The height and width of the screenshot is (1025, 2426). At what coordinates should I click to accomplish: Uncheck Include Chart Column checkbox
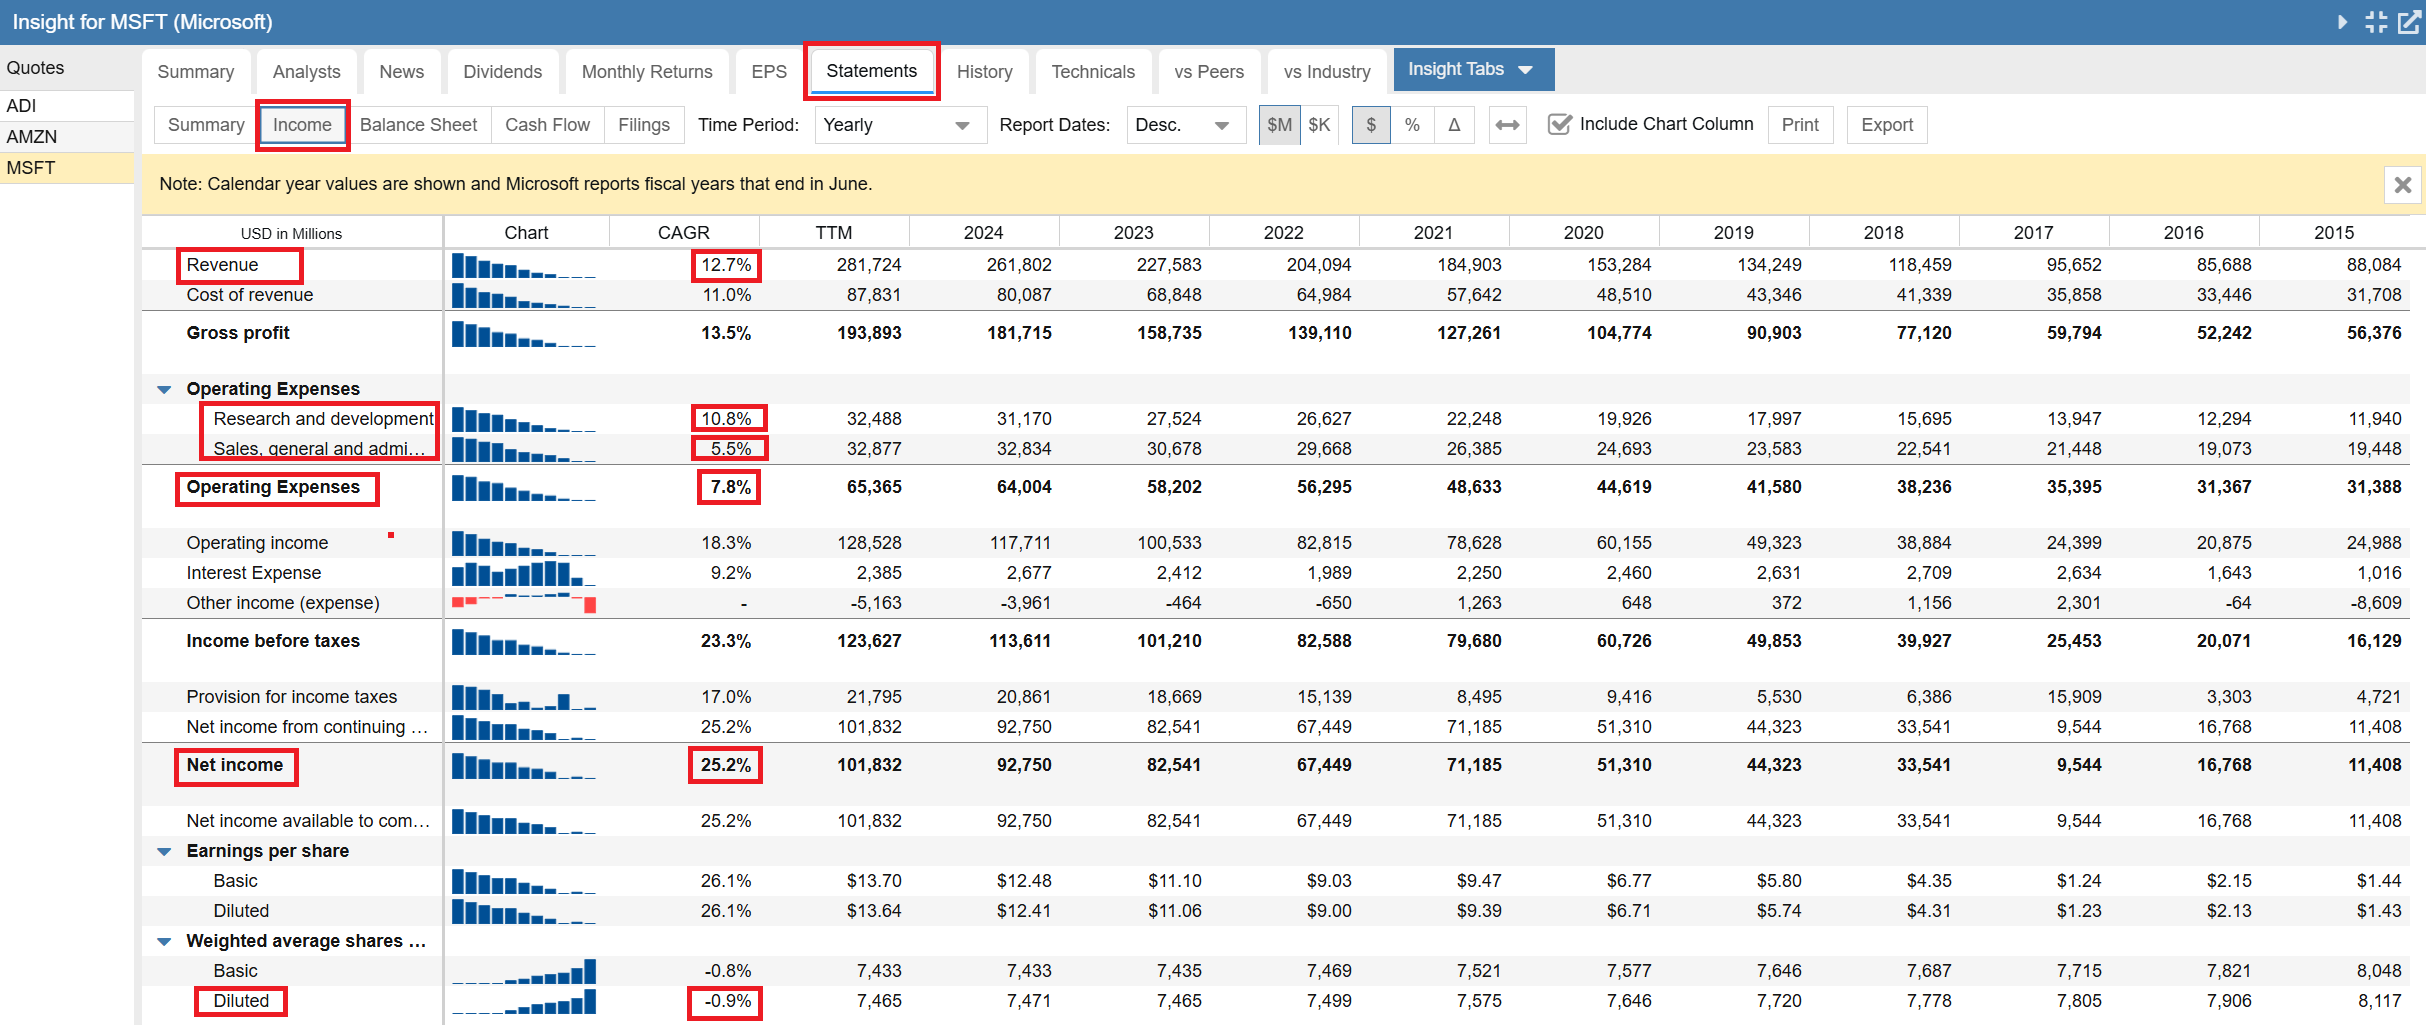pyautogui.click(x=1559, y=125)
